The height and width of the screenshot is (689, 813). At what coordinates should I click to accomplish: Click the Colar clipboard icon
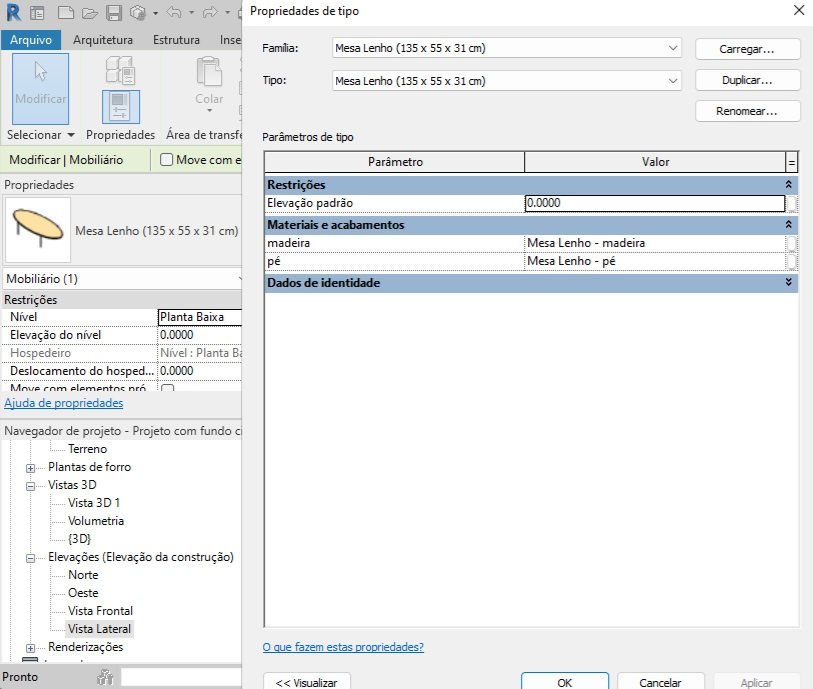coord(209,72)
